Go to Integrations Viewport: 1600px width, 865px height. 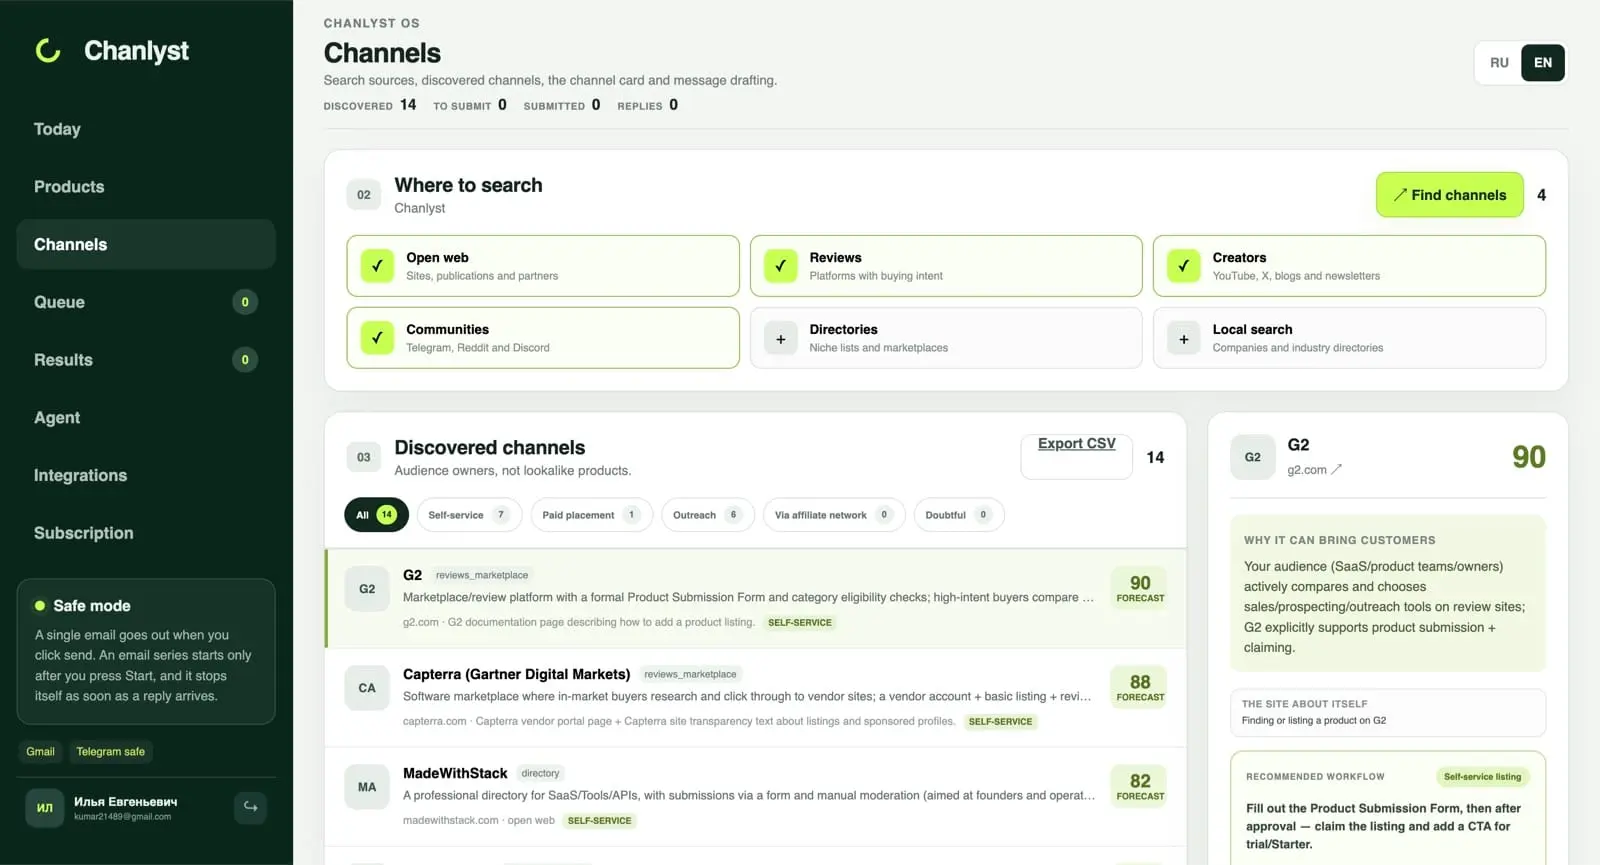[x=146, y=476]
